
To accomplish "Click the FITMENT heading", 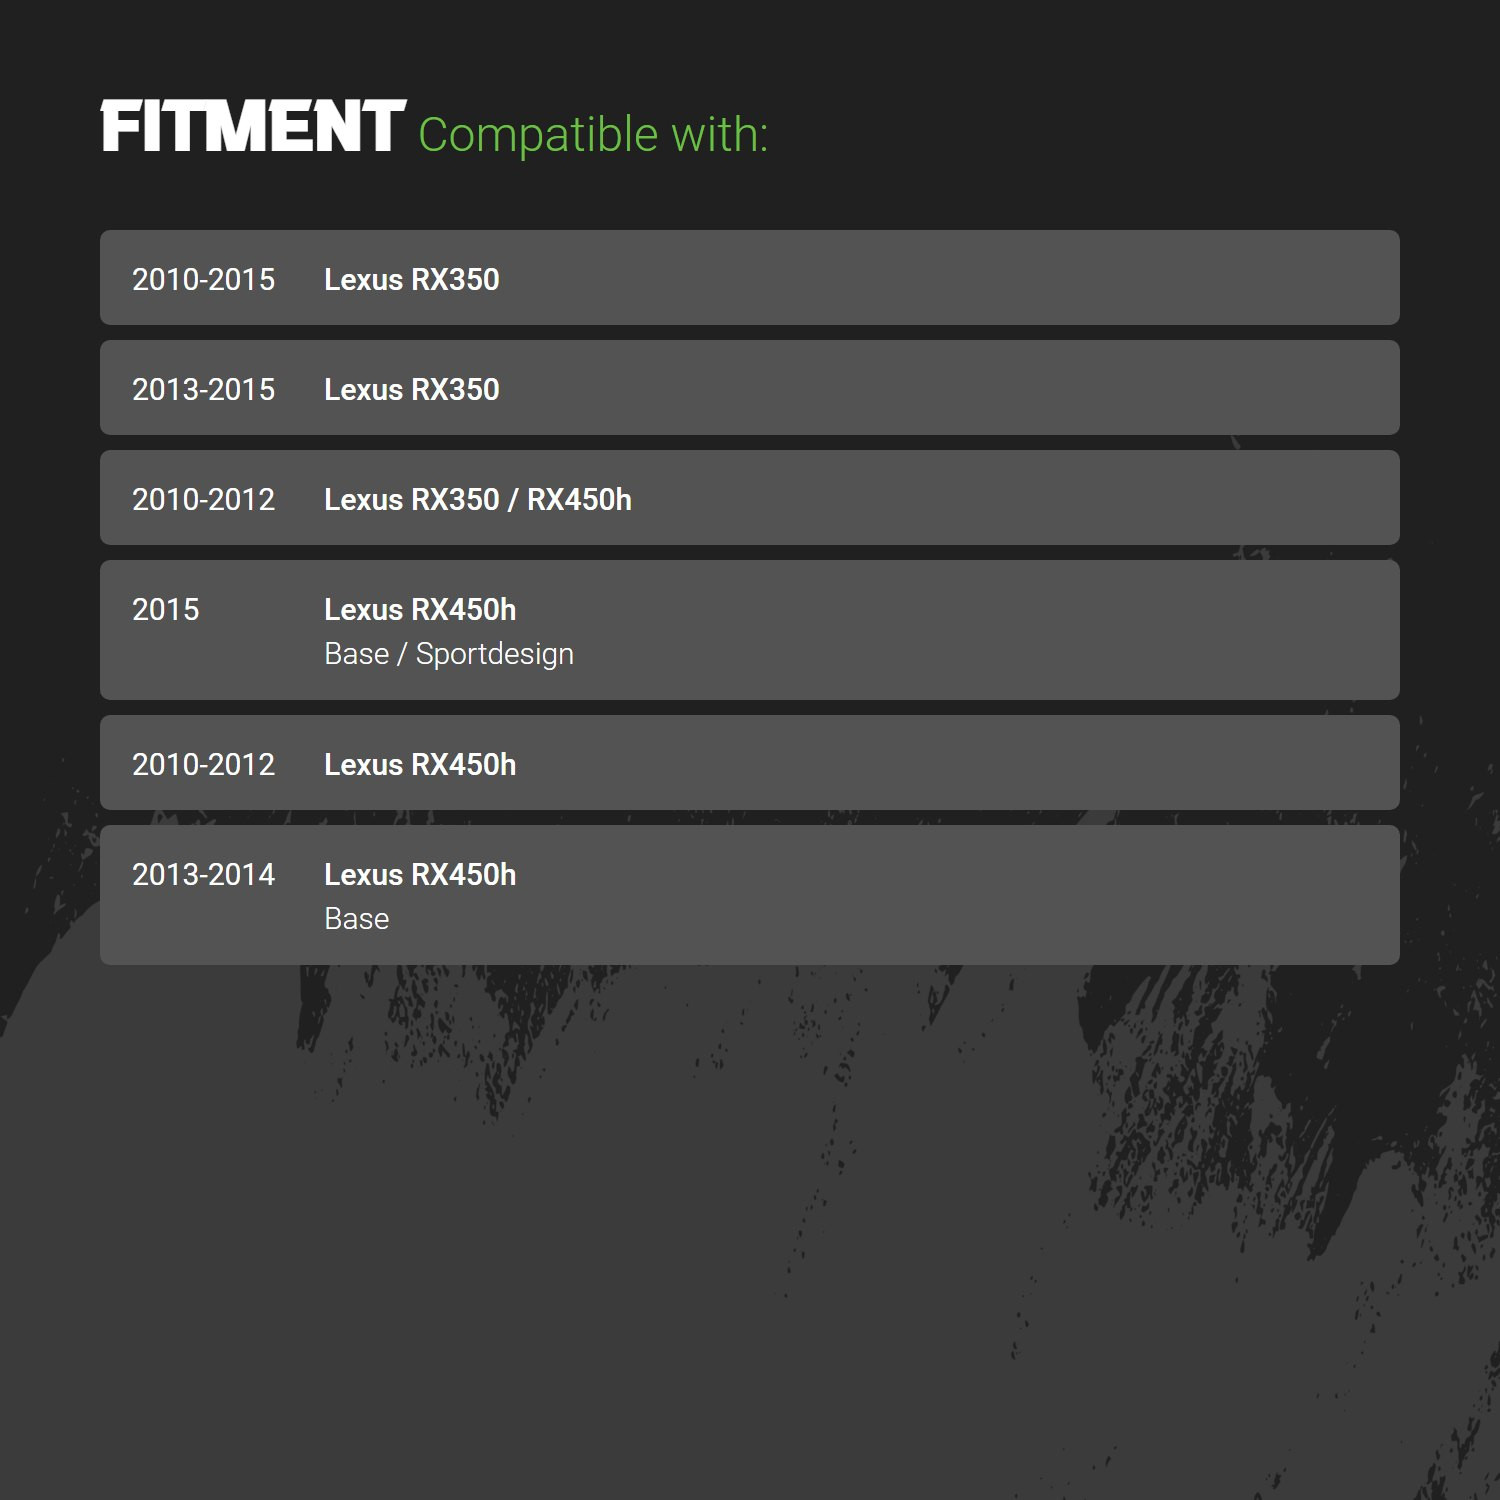I will tap(253, 127).
